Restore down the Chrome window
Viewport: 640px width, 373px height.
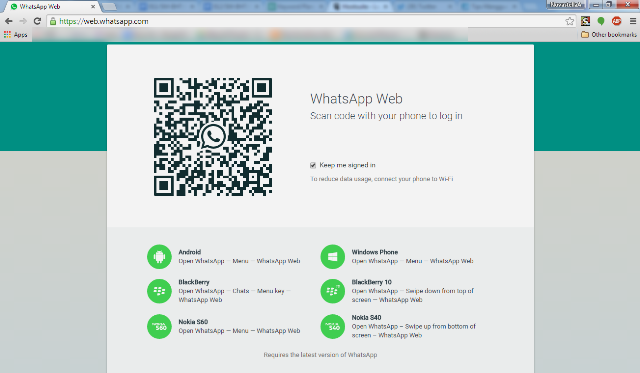click(x=609, y=4)
